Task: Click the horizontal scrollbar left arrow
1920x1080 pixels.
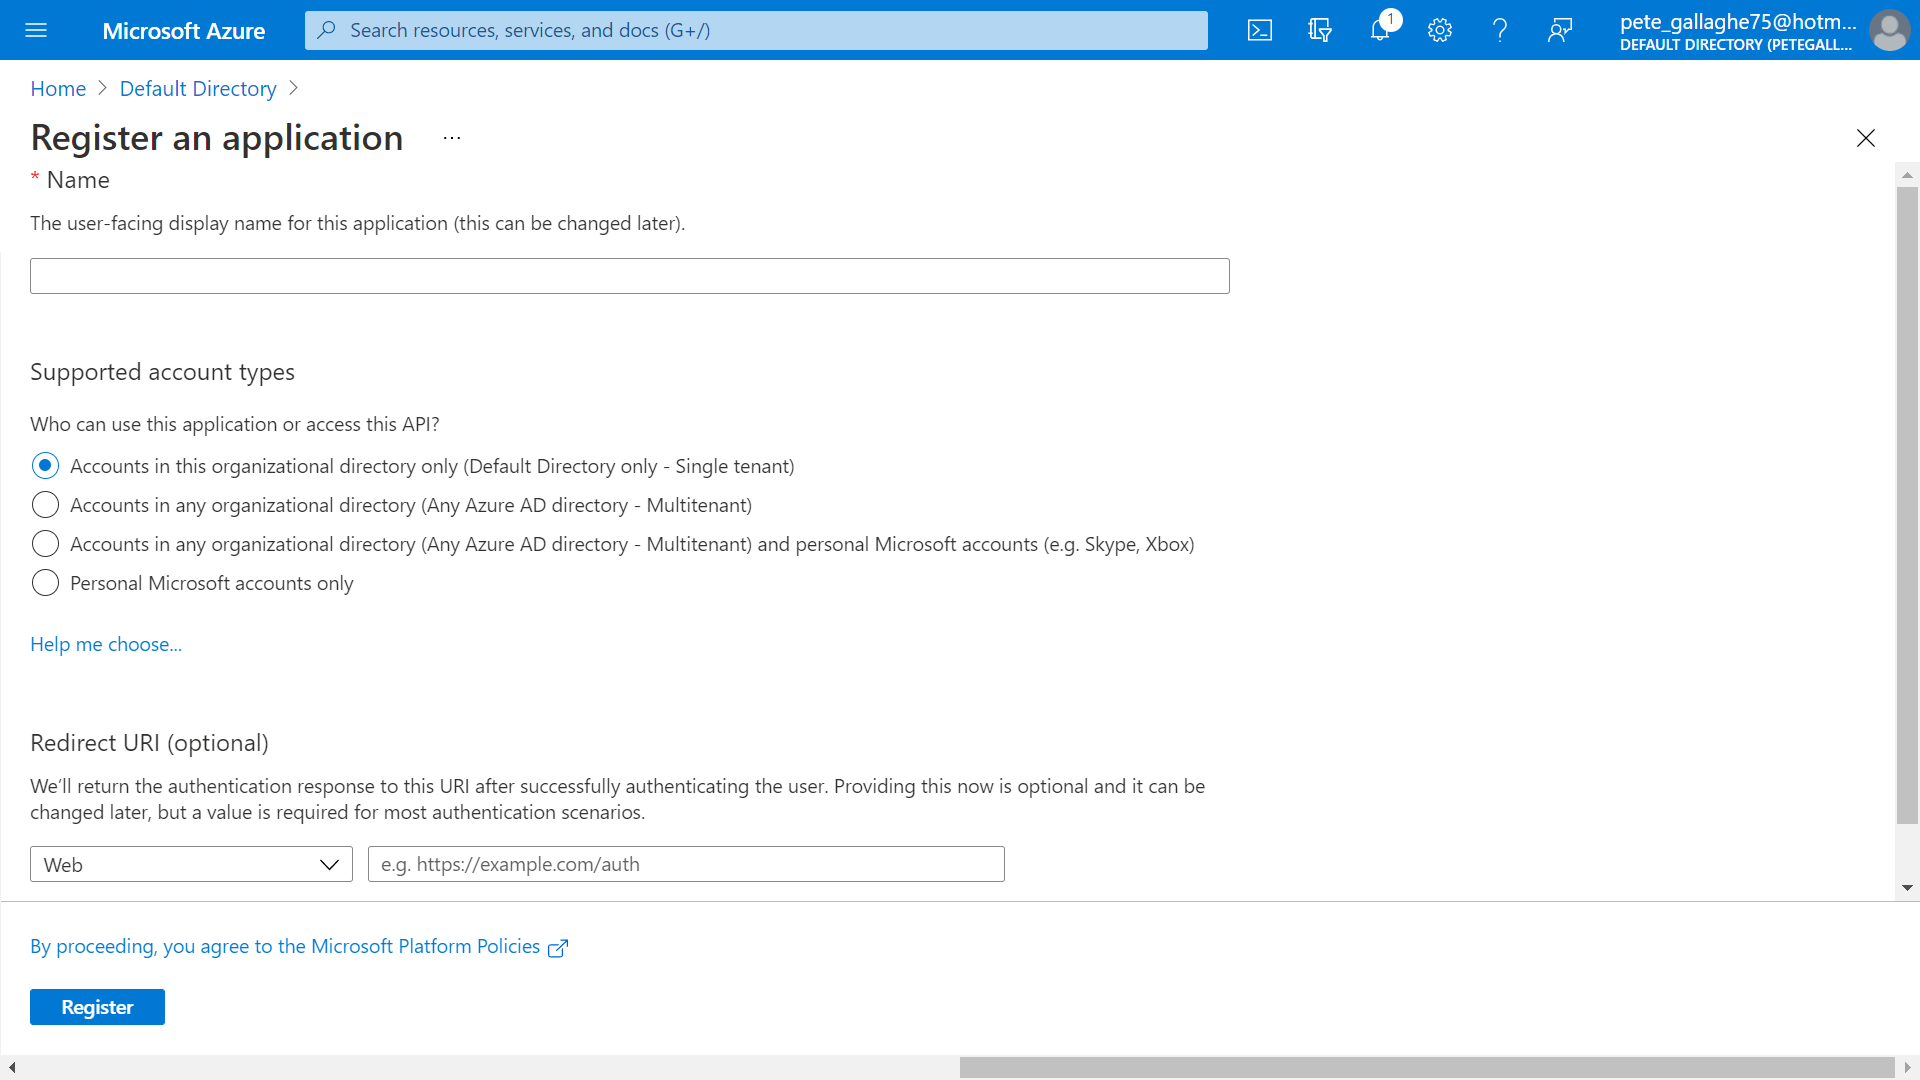Action: pos(11,1068)
